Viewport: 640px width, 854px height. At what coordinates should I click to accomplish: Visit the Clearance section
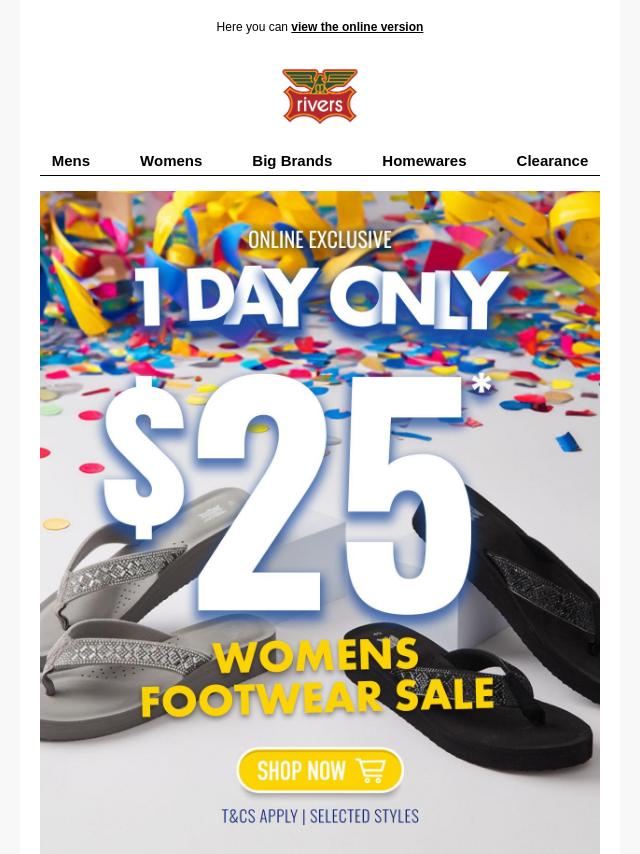[x=552, y=161]
